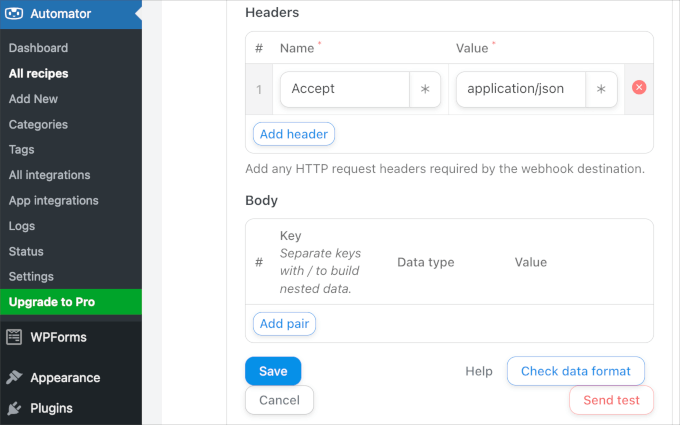Click the asterisk token icon beside application/json
This screenshot has width=680, height=425.
tap(601, 89)
